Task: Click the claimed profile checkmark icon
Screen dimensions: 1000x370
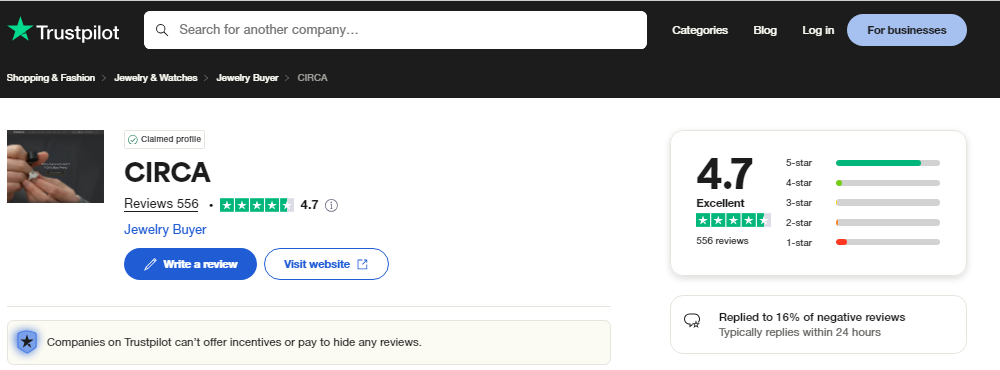Action: (133, 140)
